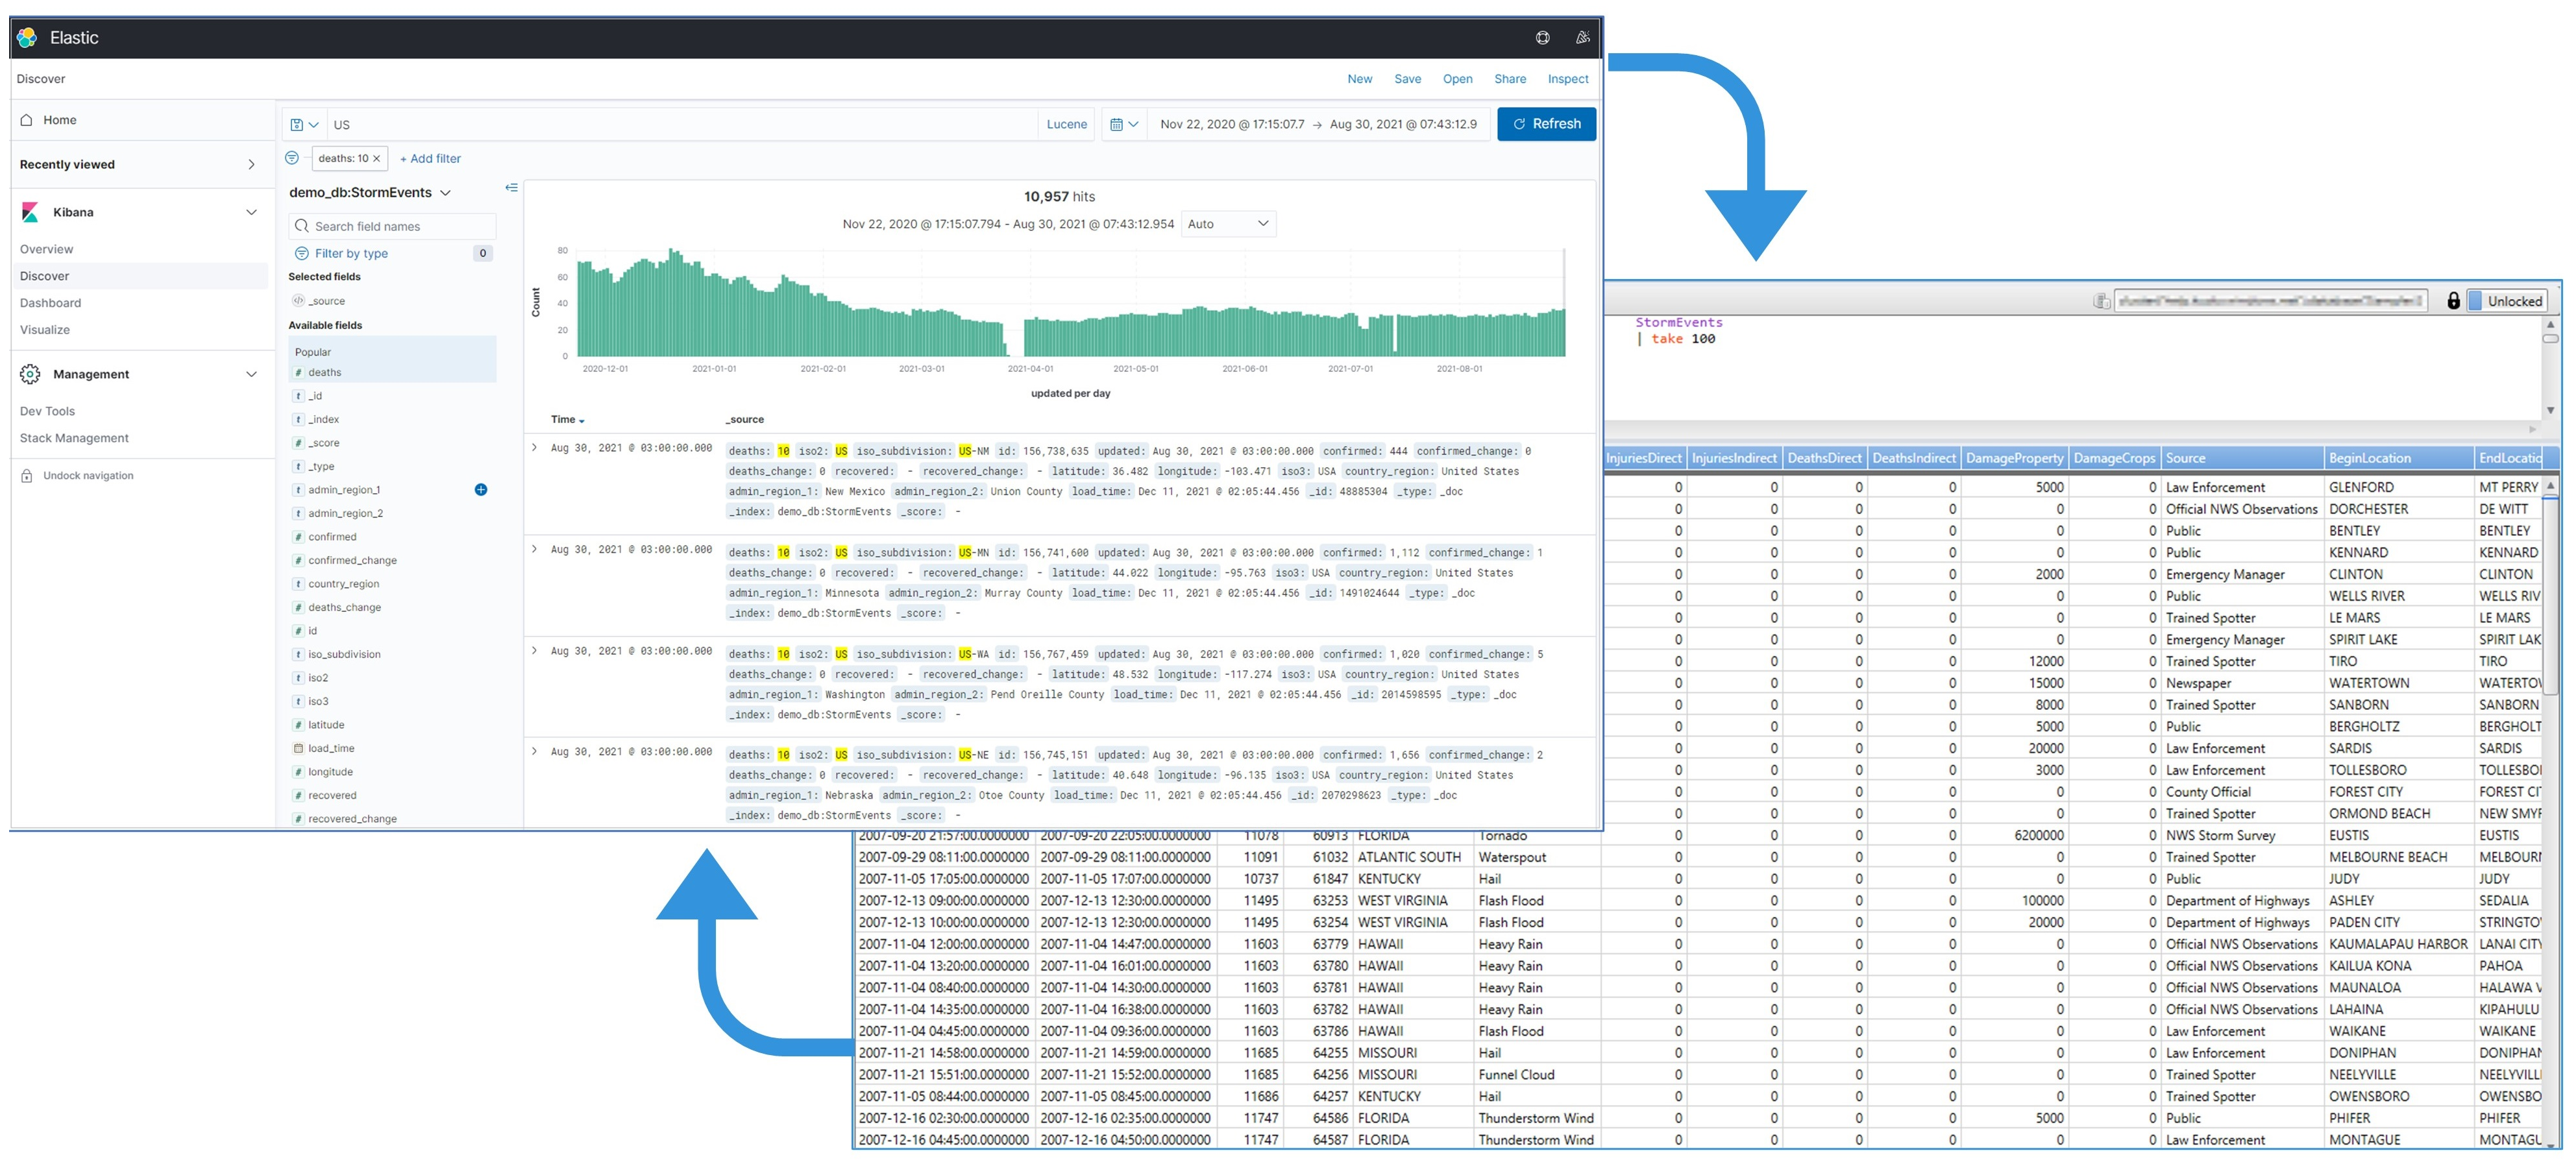The image size is (2576, 1166).
Task: Open the calendar date picker icon
Action: (1119, 124)
